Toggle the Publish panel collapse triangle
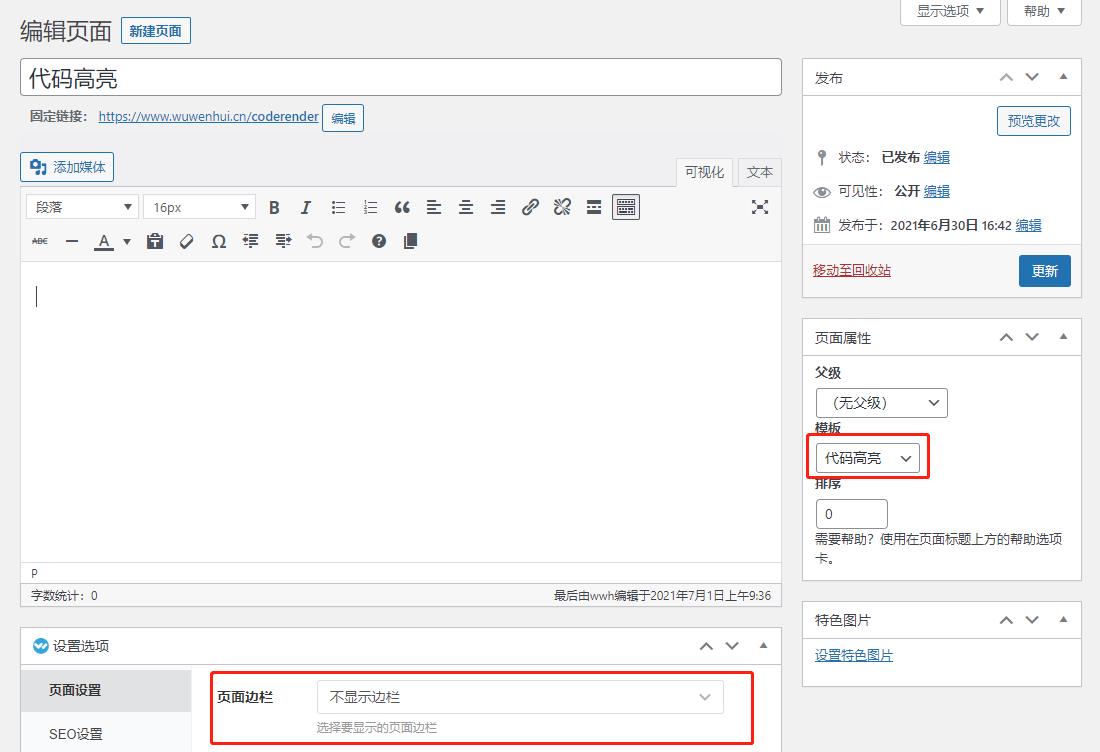This screenshot has height=752, width=1100. pos(1063,77)
